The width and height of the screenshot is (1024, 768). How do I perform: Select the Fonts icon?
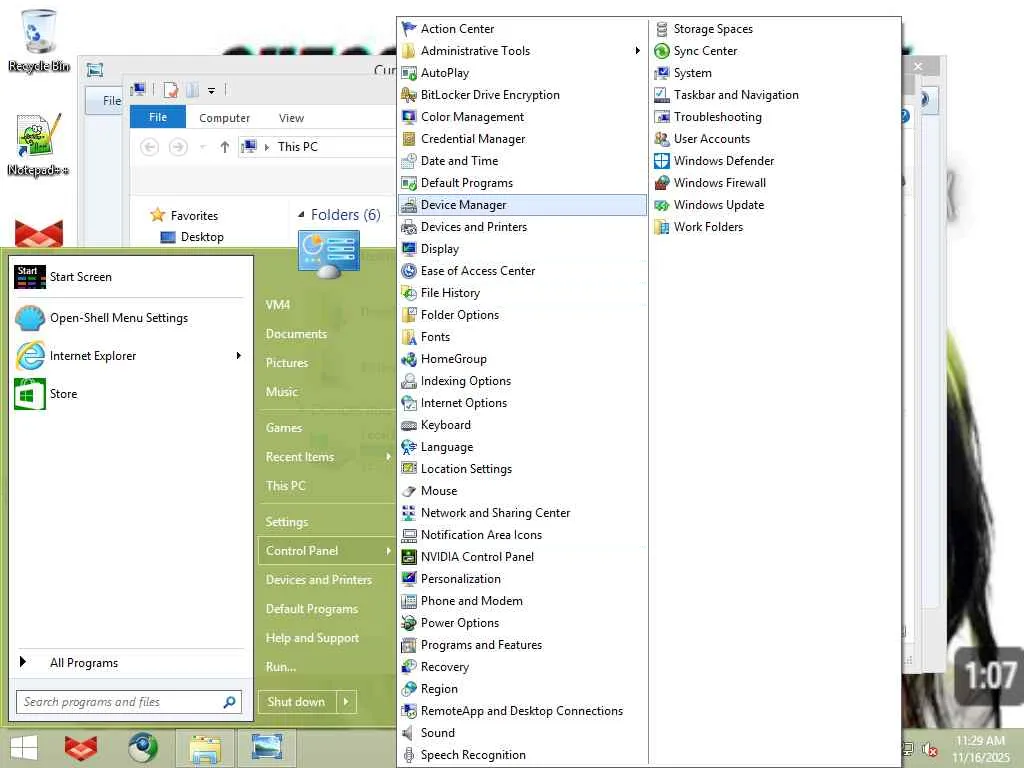(409, 337)
